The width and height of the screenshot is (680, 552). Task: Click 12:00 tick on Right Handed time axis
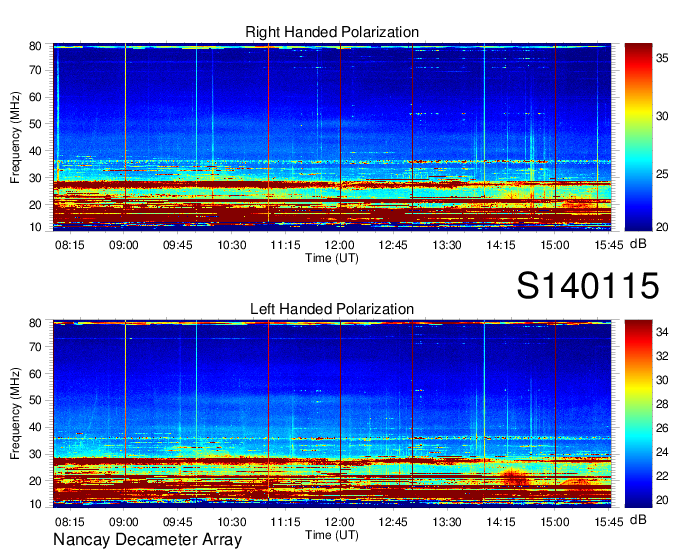coord(340,245)
